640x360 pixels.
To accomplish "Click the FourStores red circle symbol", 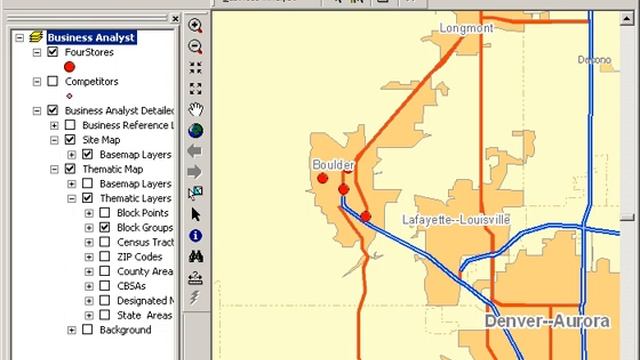I will 69,67.
